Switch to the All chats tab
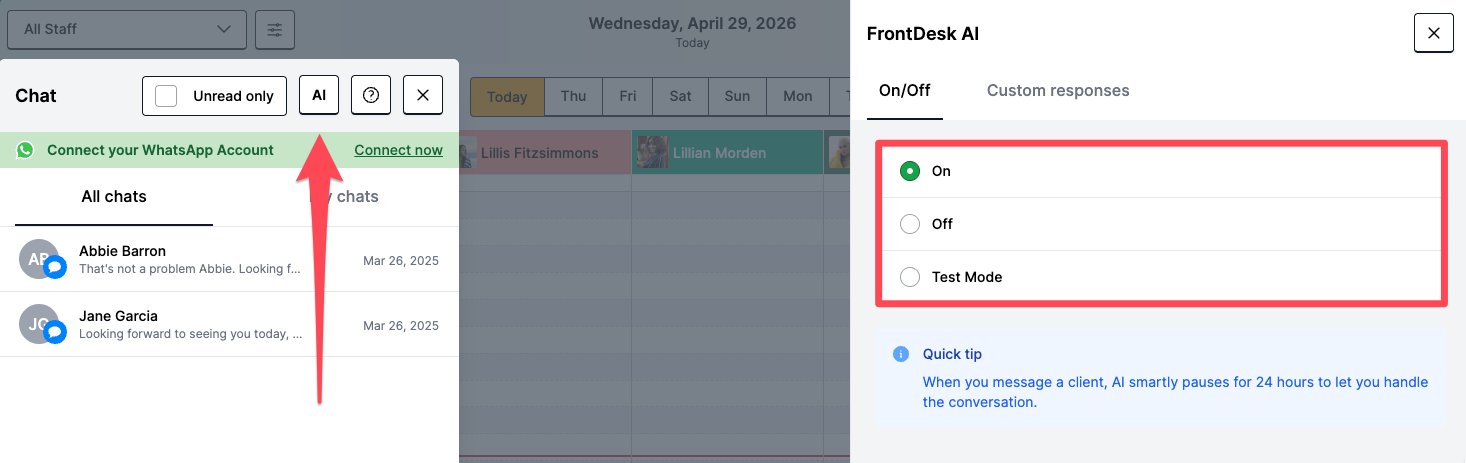This screenshot has height=463, width=1466. pos(114,197)
